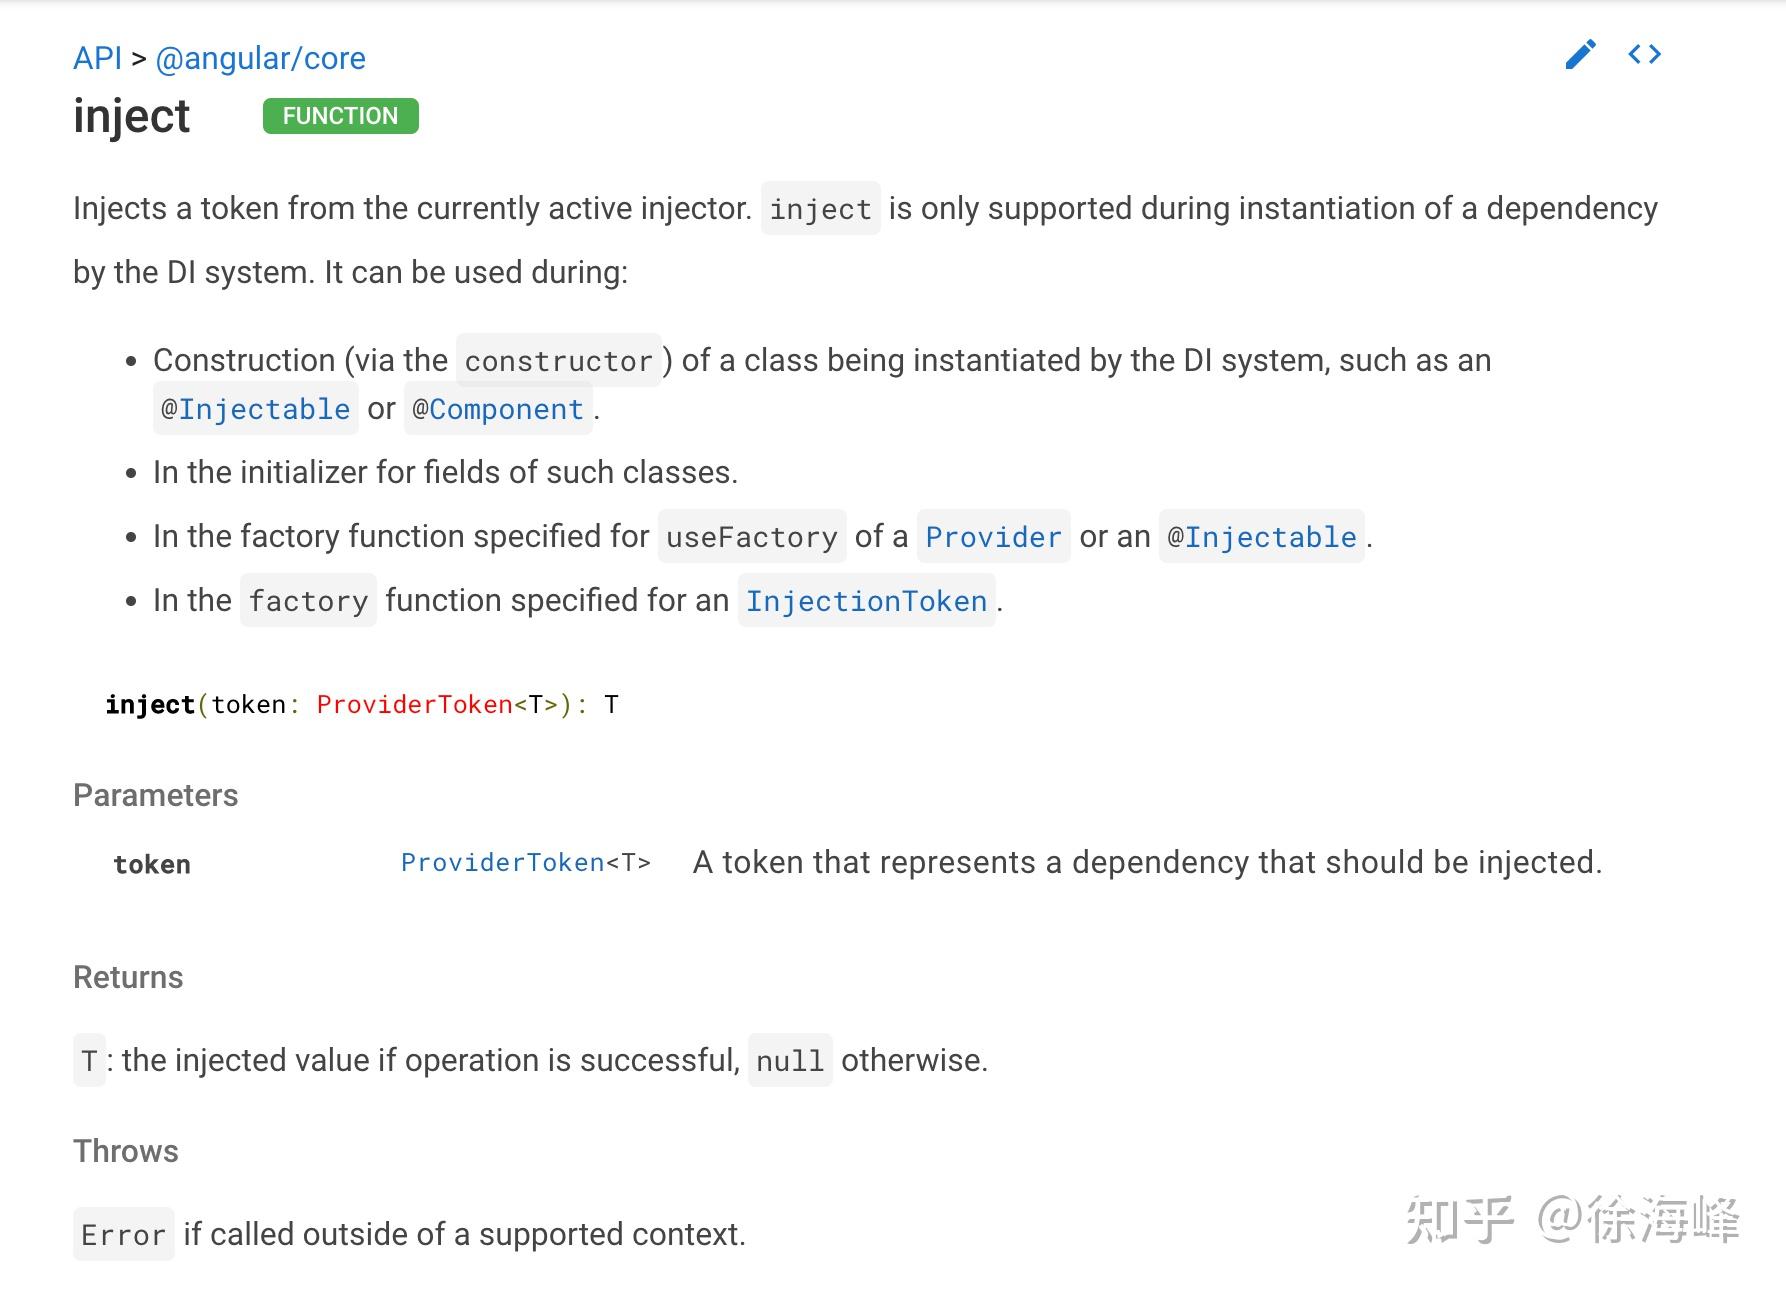Select the factory code chip
Screen dimensions: 1786x1292
point(308,600)
